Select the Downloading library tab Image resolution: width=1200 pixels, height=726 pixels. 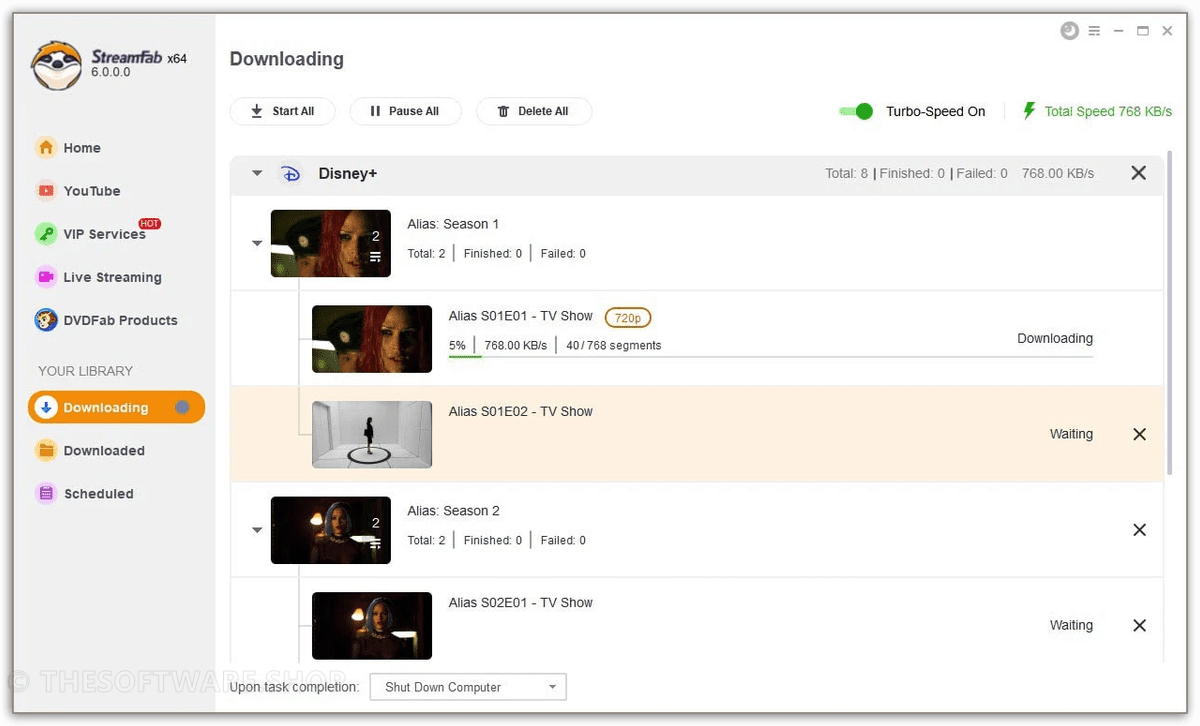pyautogui.click(x=116, y=407)
